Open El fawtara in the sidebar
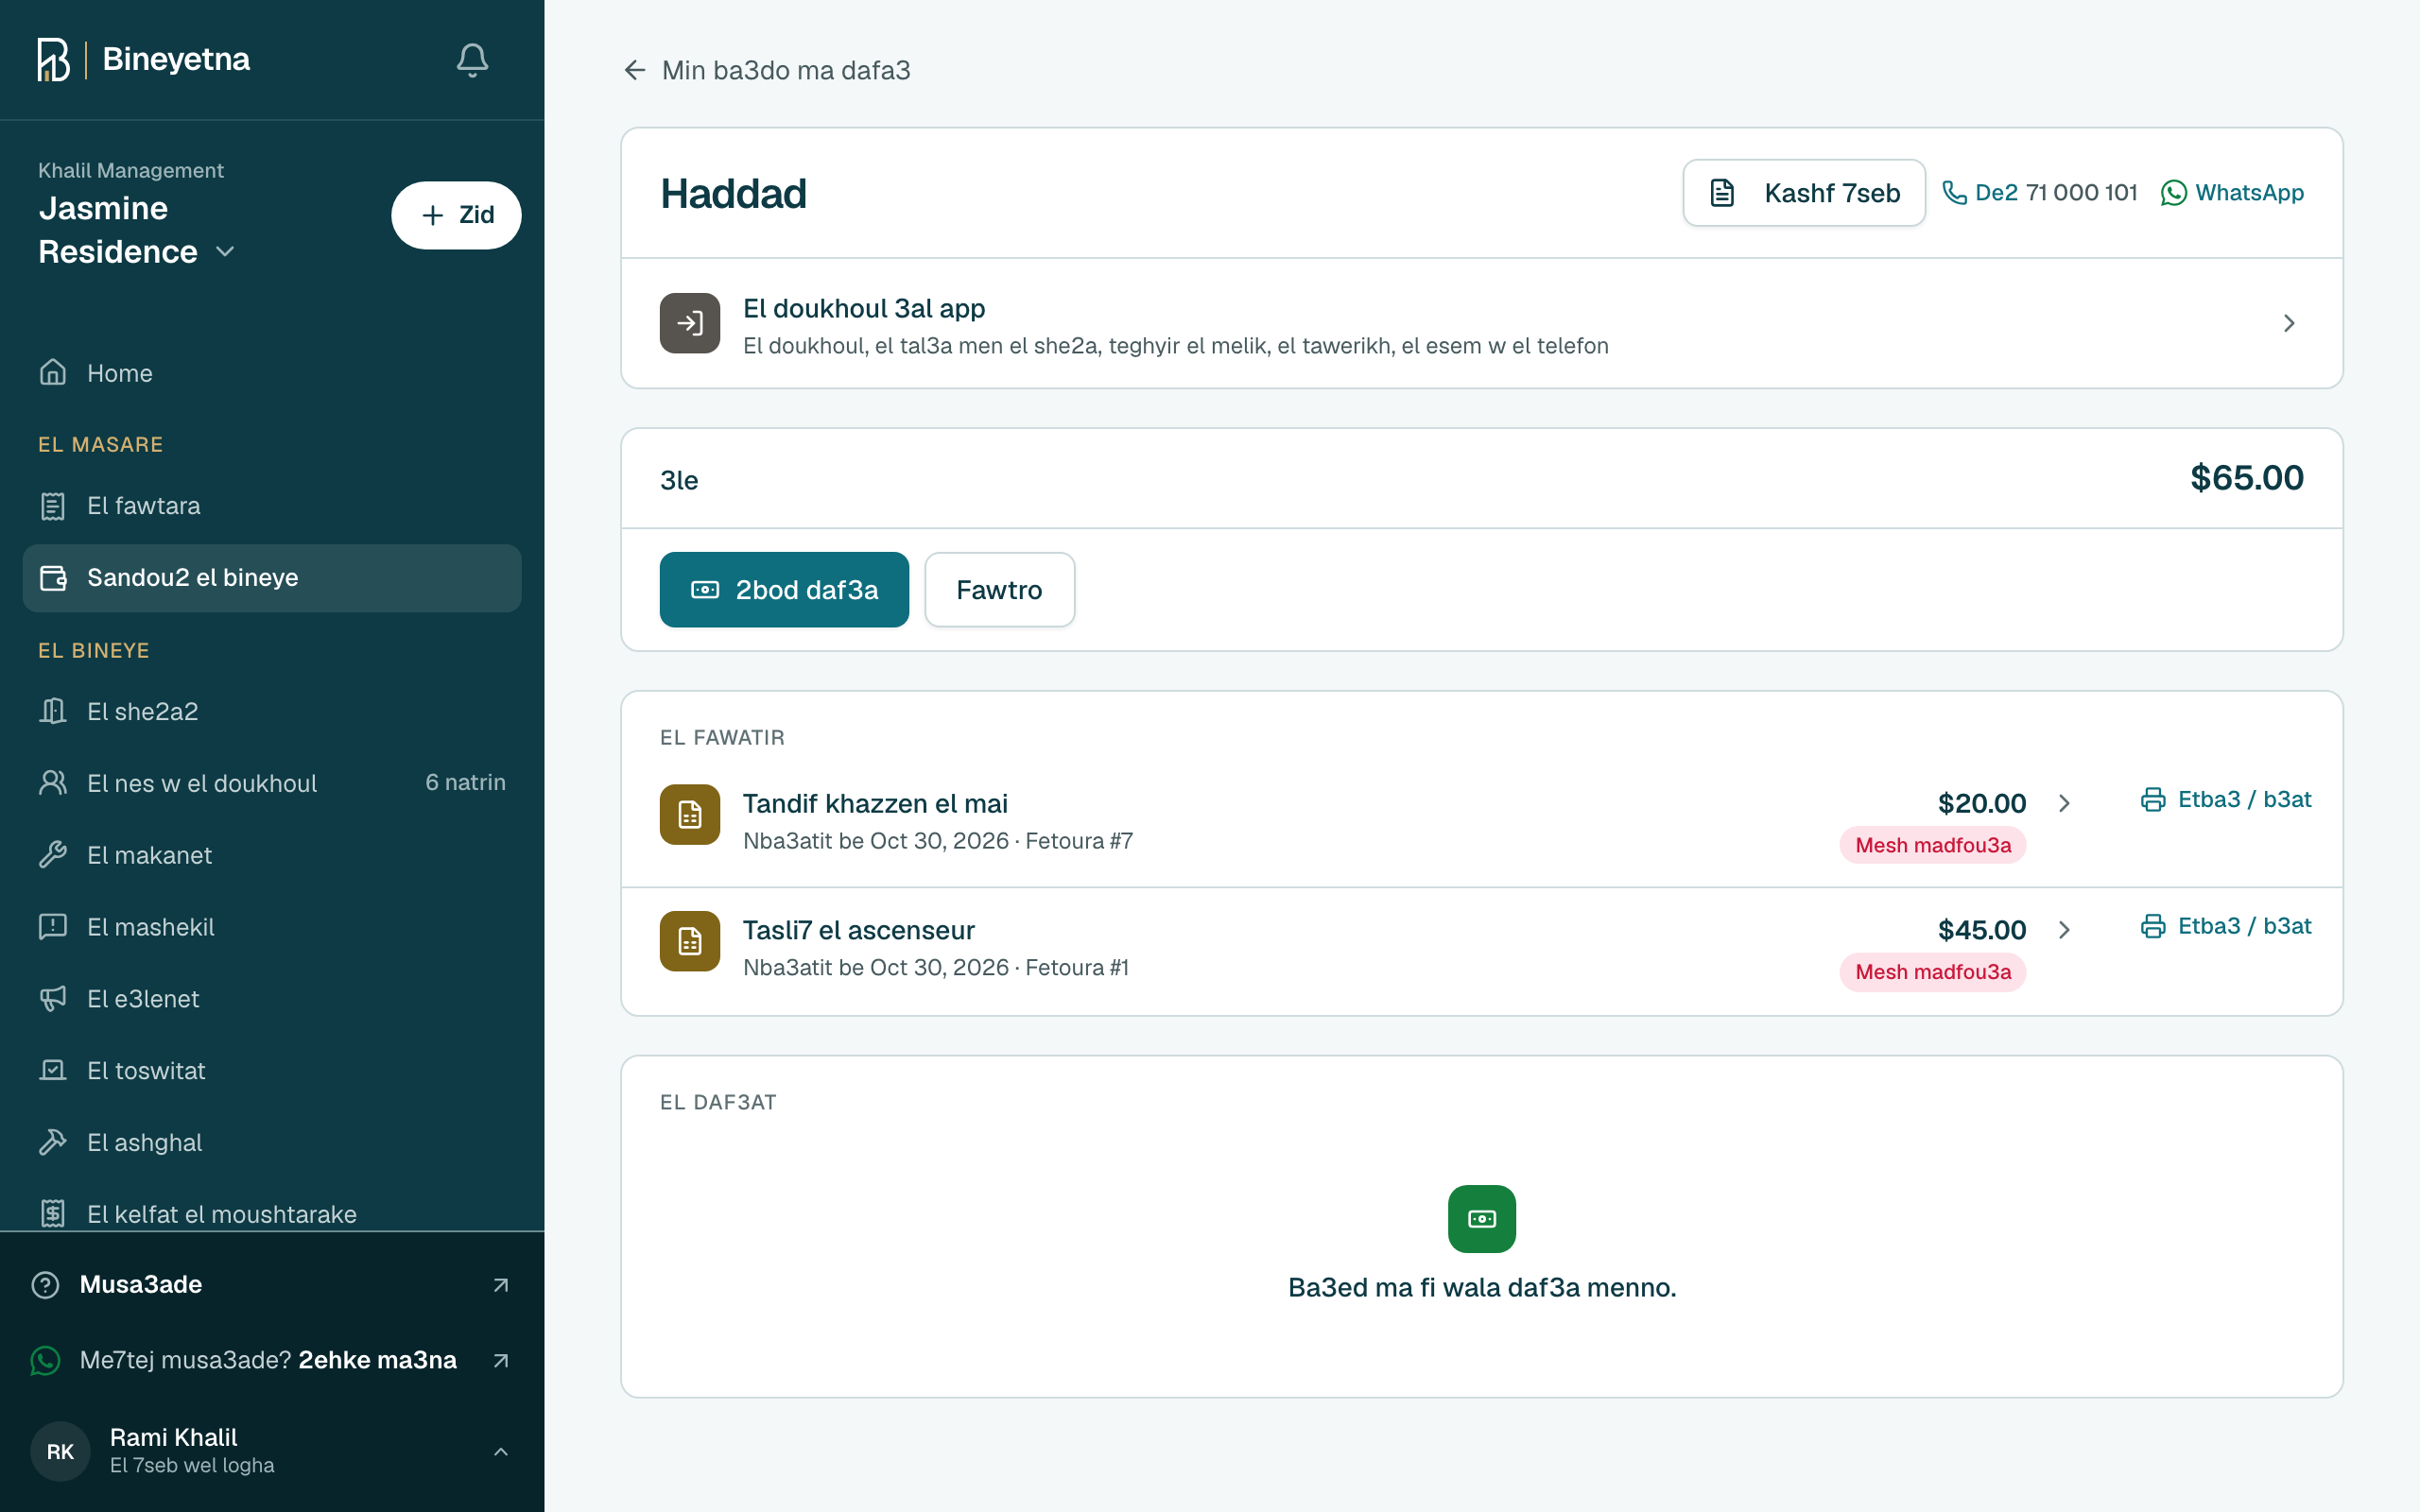 tap(272, 506)
